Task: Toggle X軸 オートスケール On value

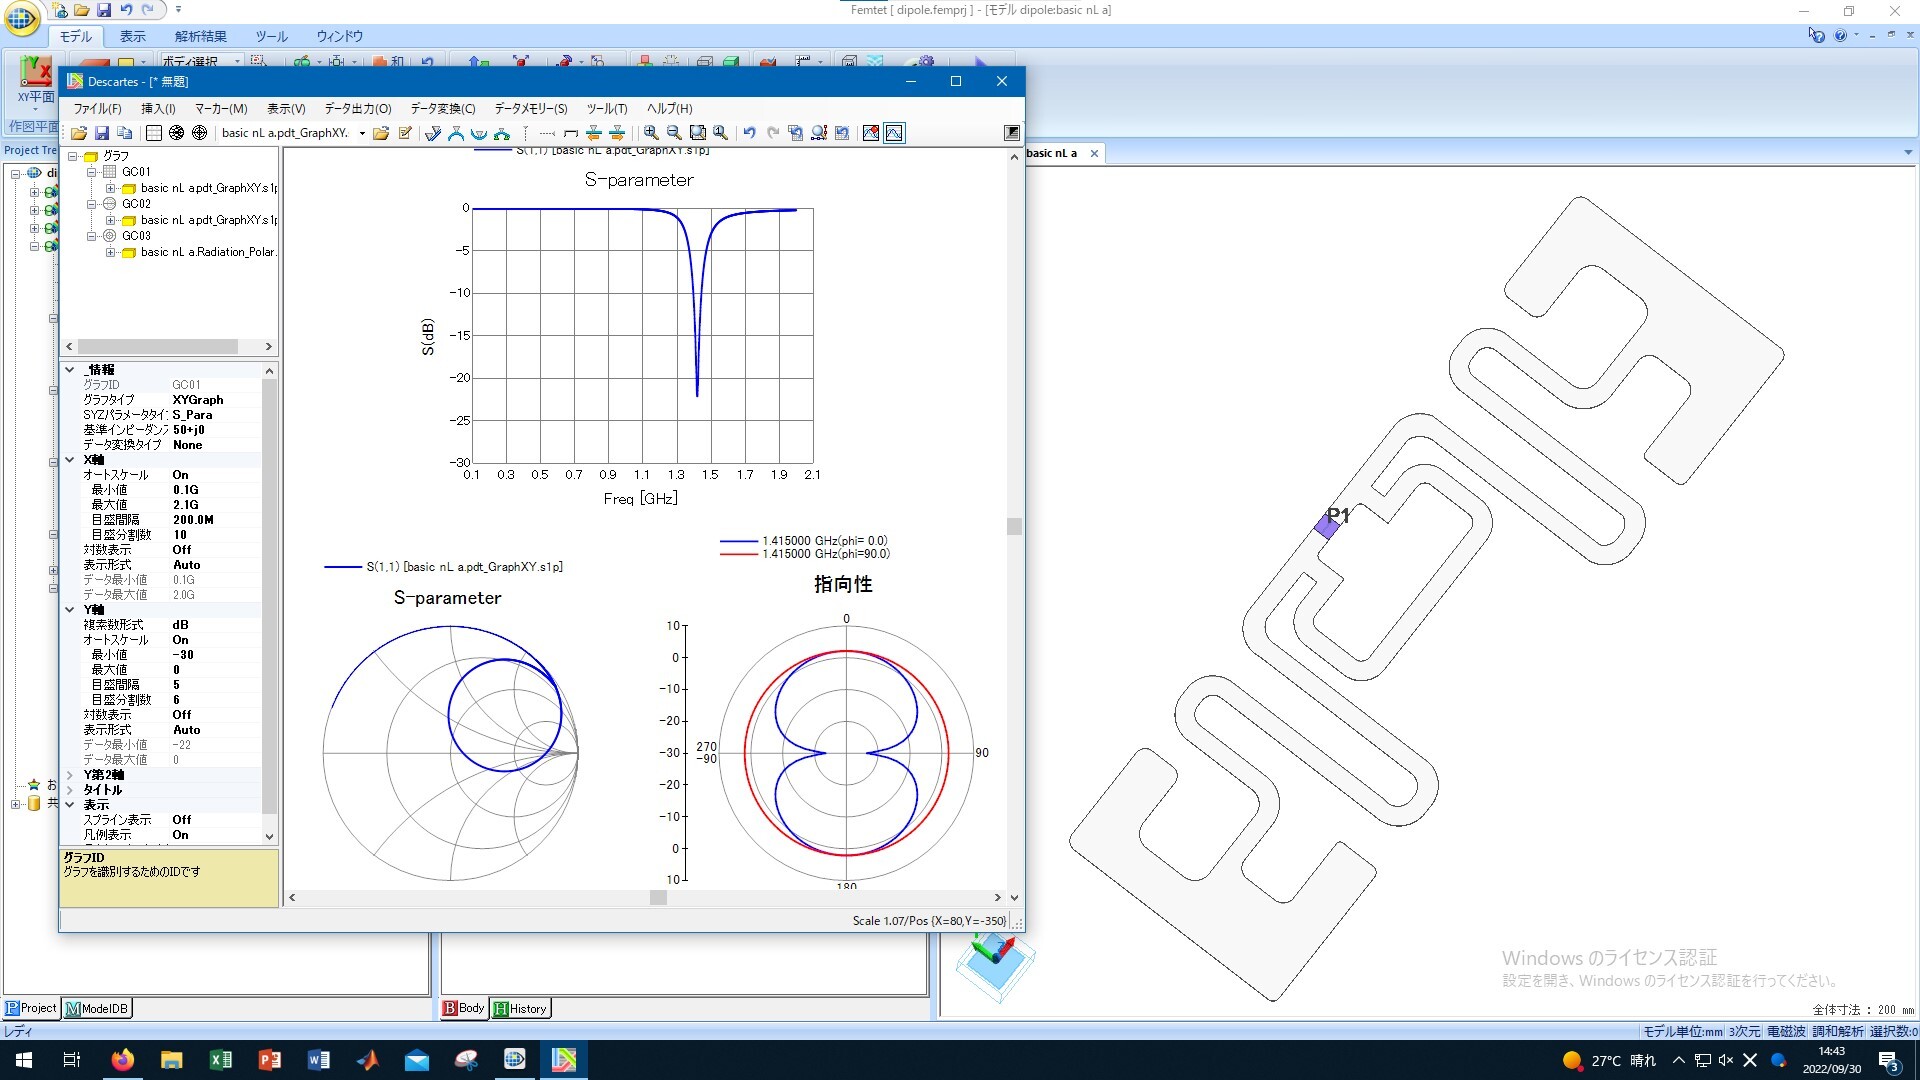Action: point(181,475)
